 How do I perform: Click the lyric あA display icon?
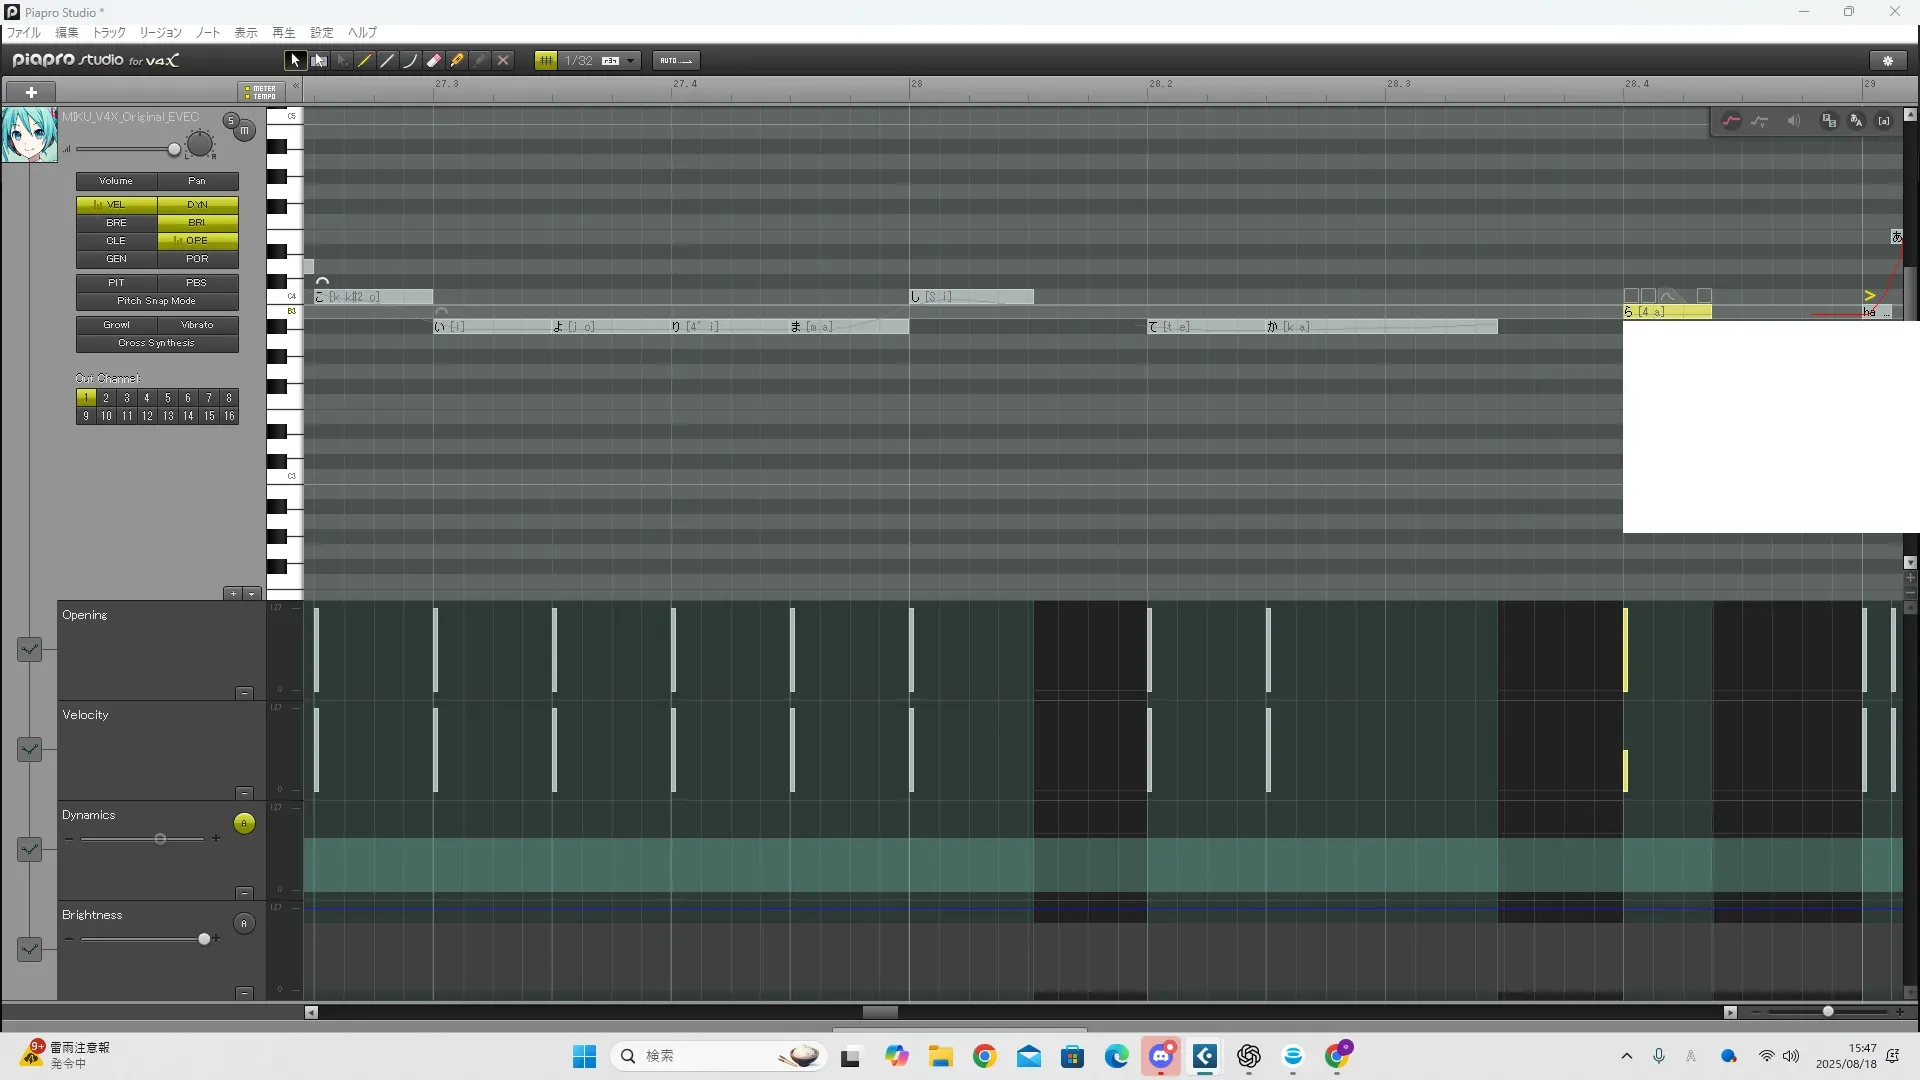click(x=1856, y=121)
